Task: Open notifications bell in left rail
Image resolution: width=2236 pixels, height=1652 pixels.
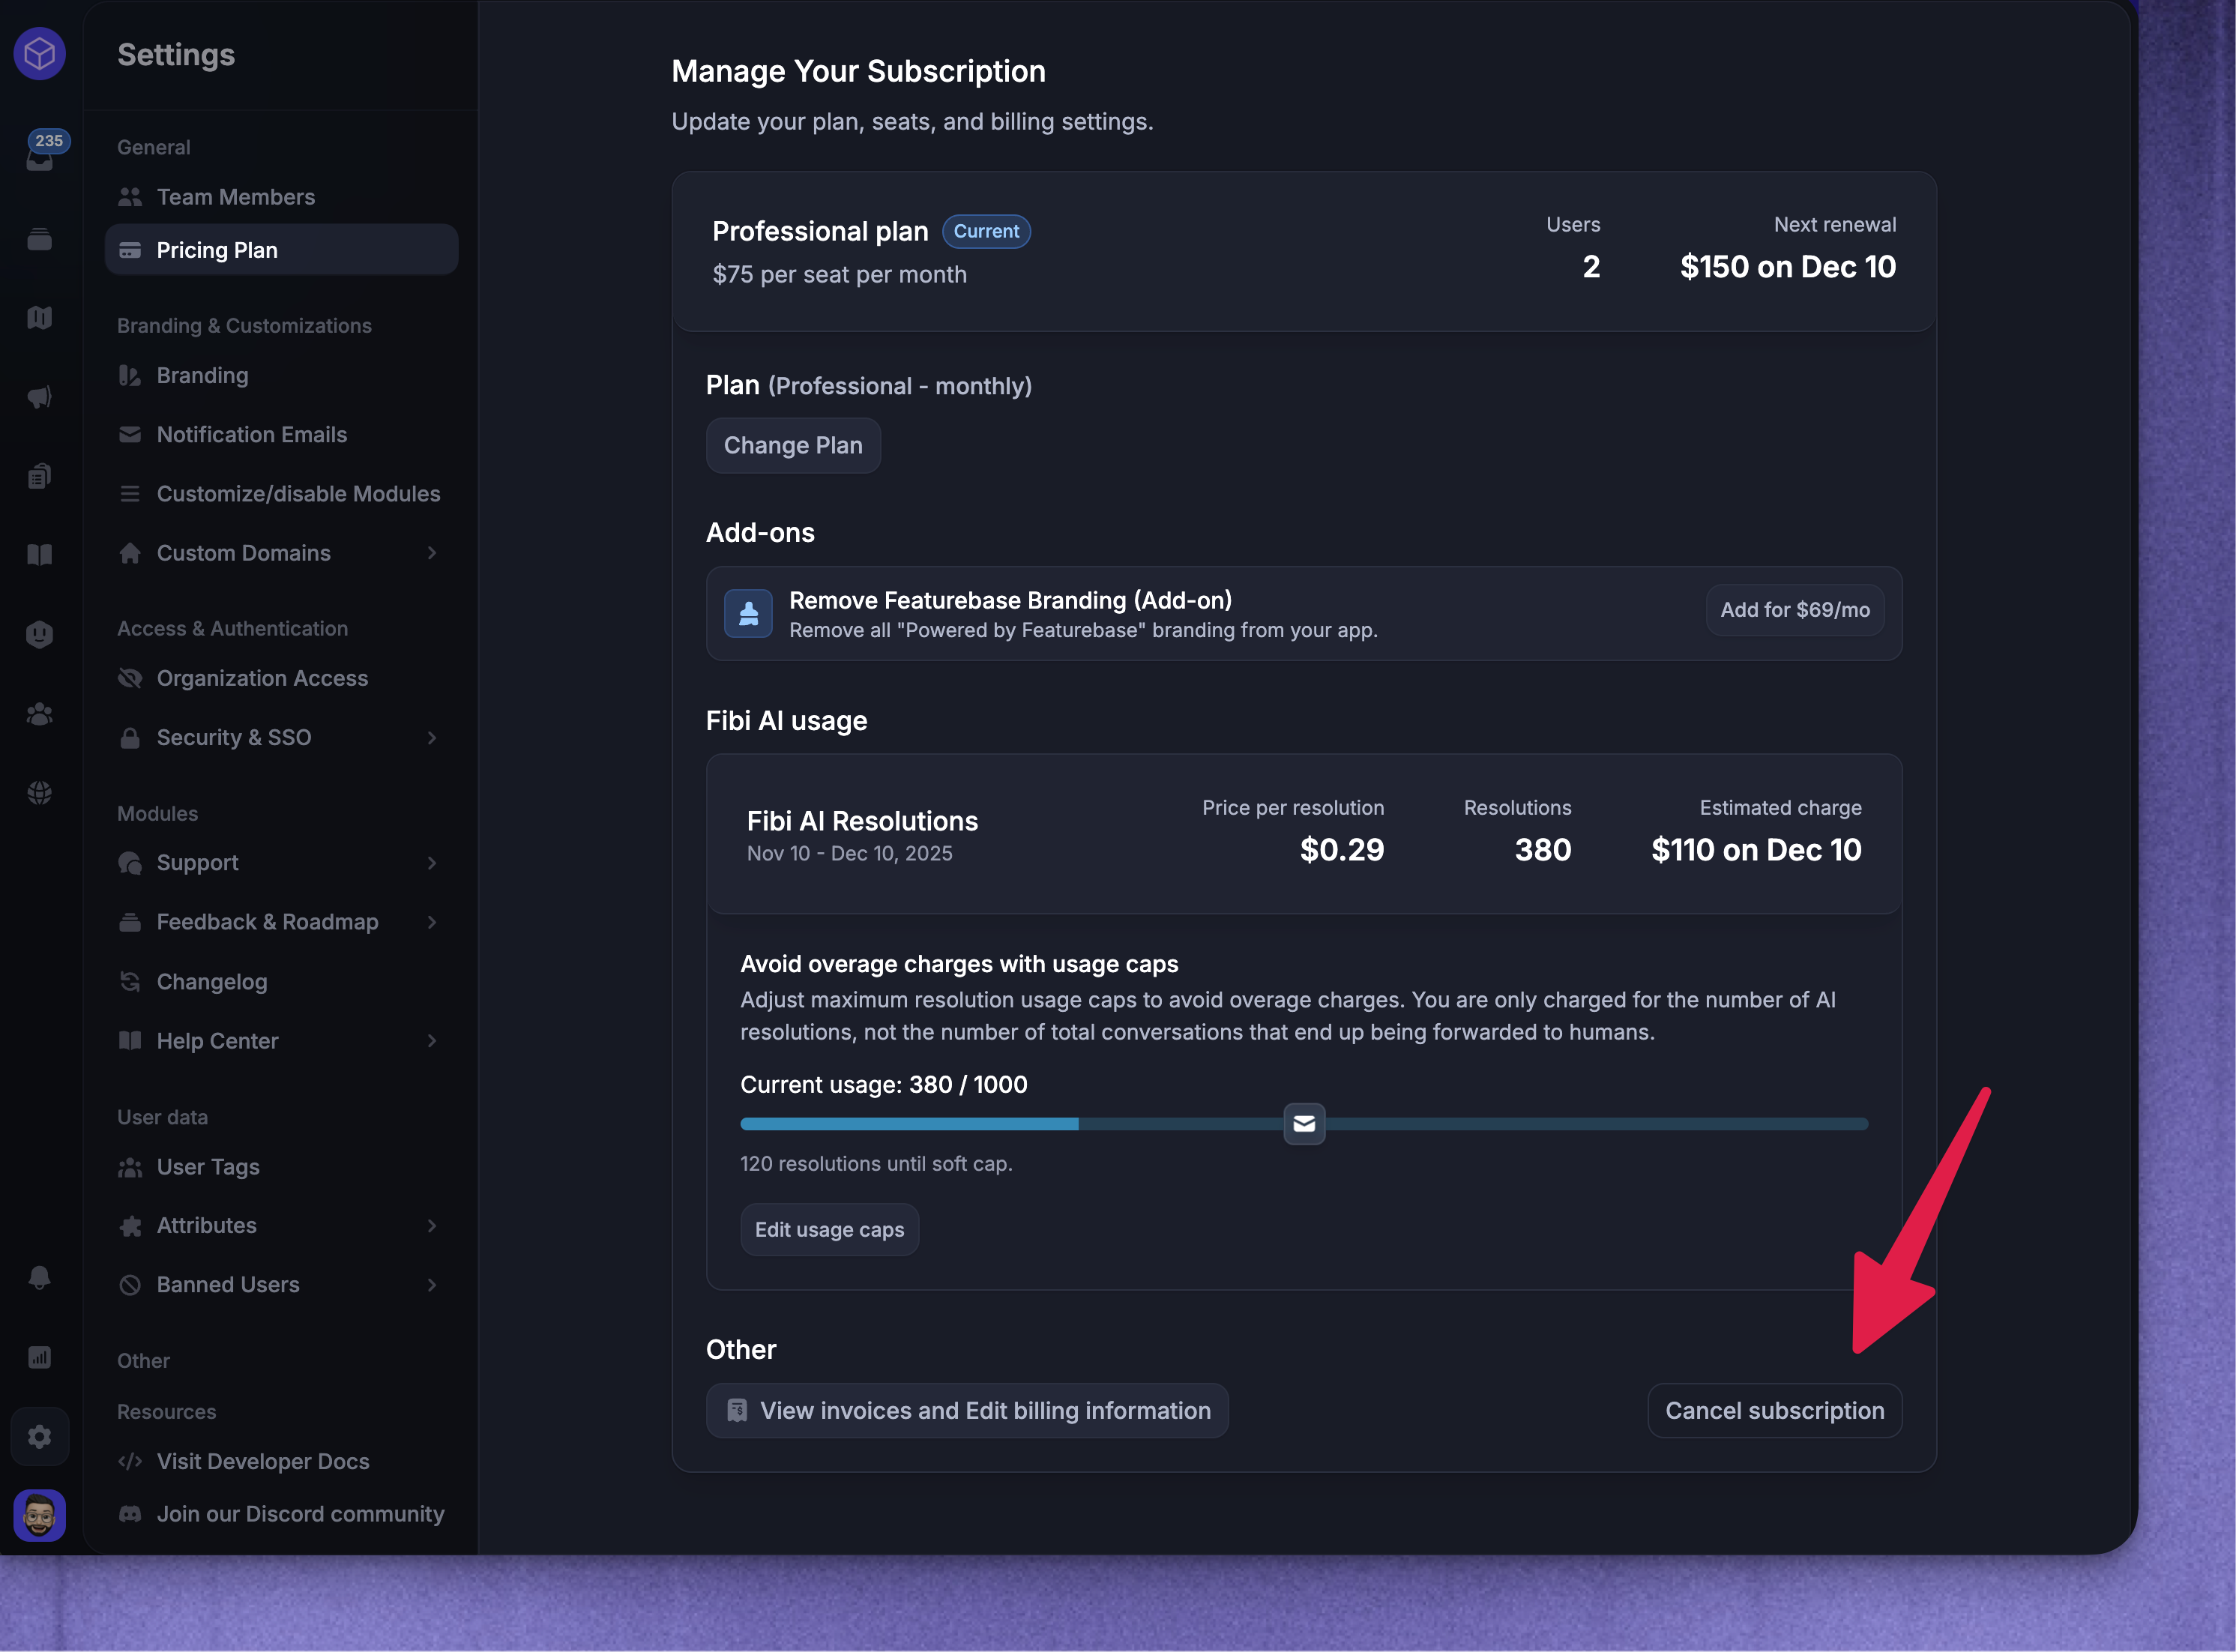Action: coord(39,1278)
